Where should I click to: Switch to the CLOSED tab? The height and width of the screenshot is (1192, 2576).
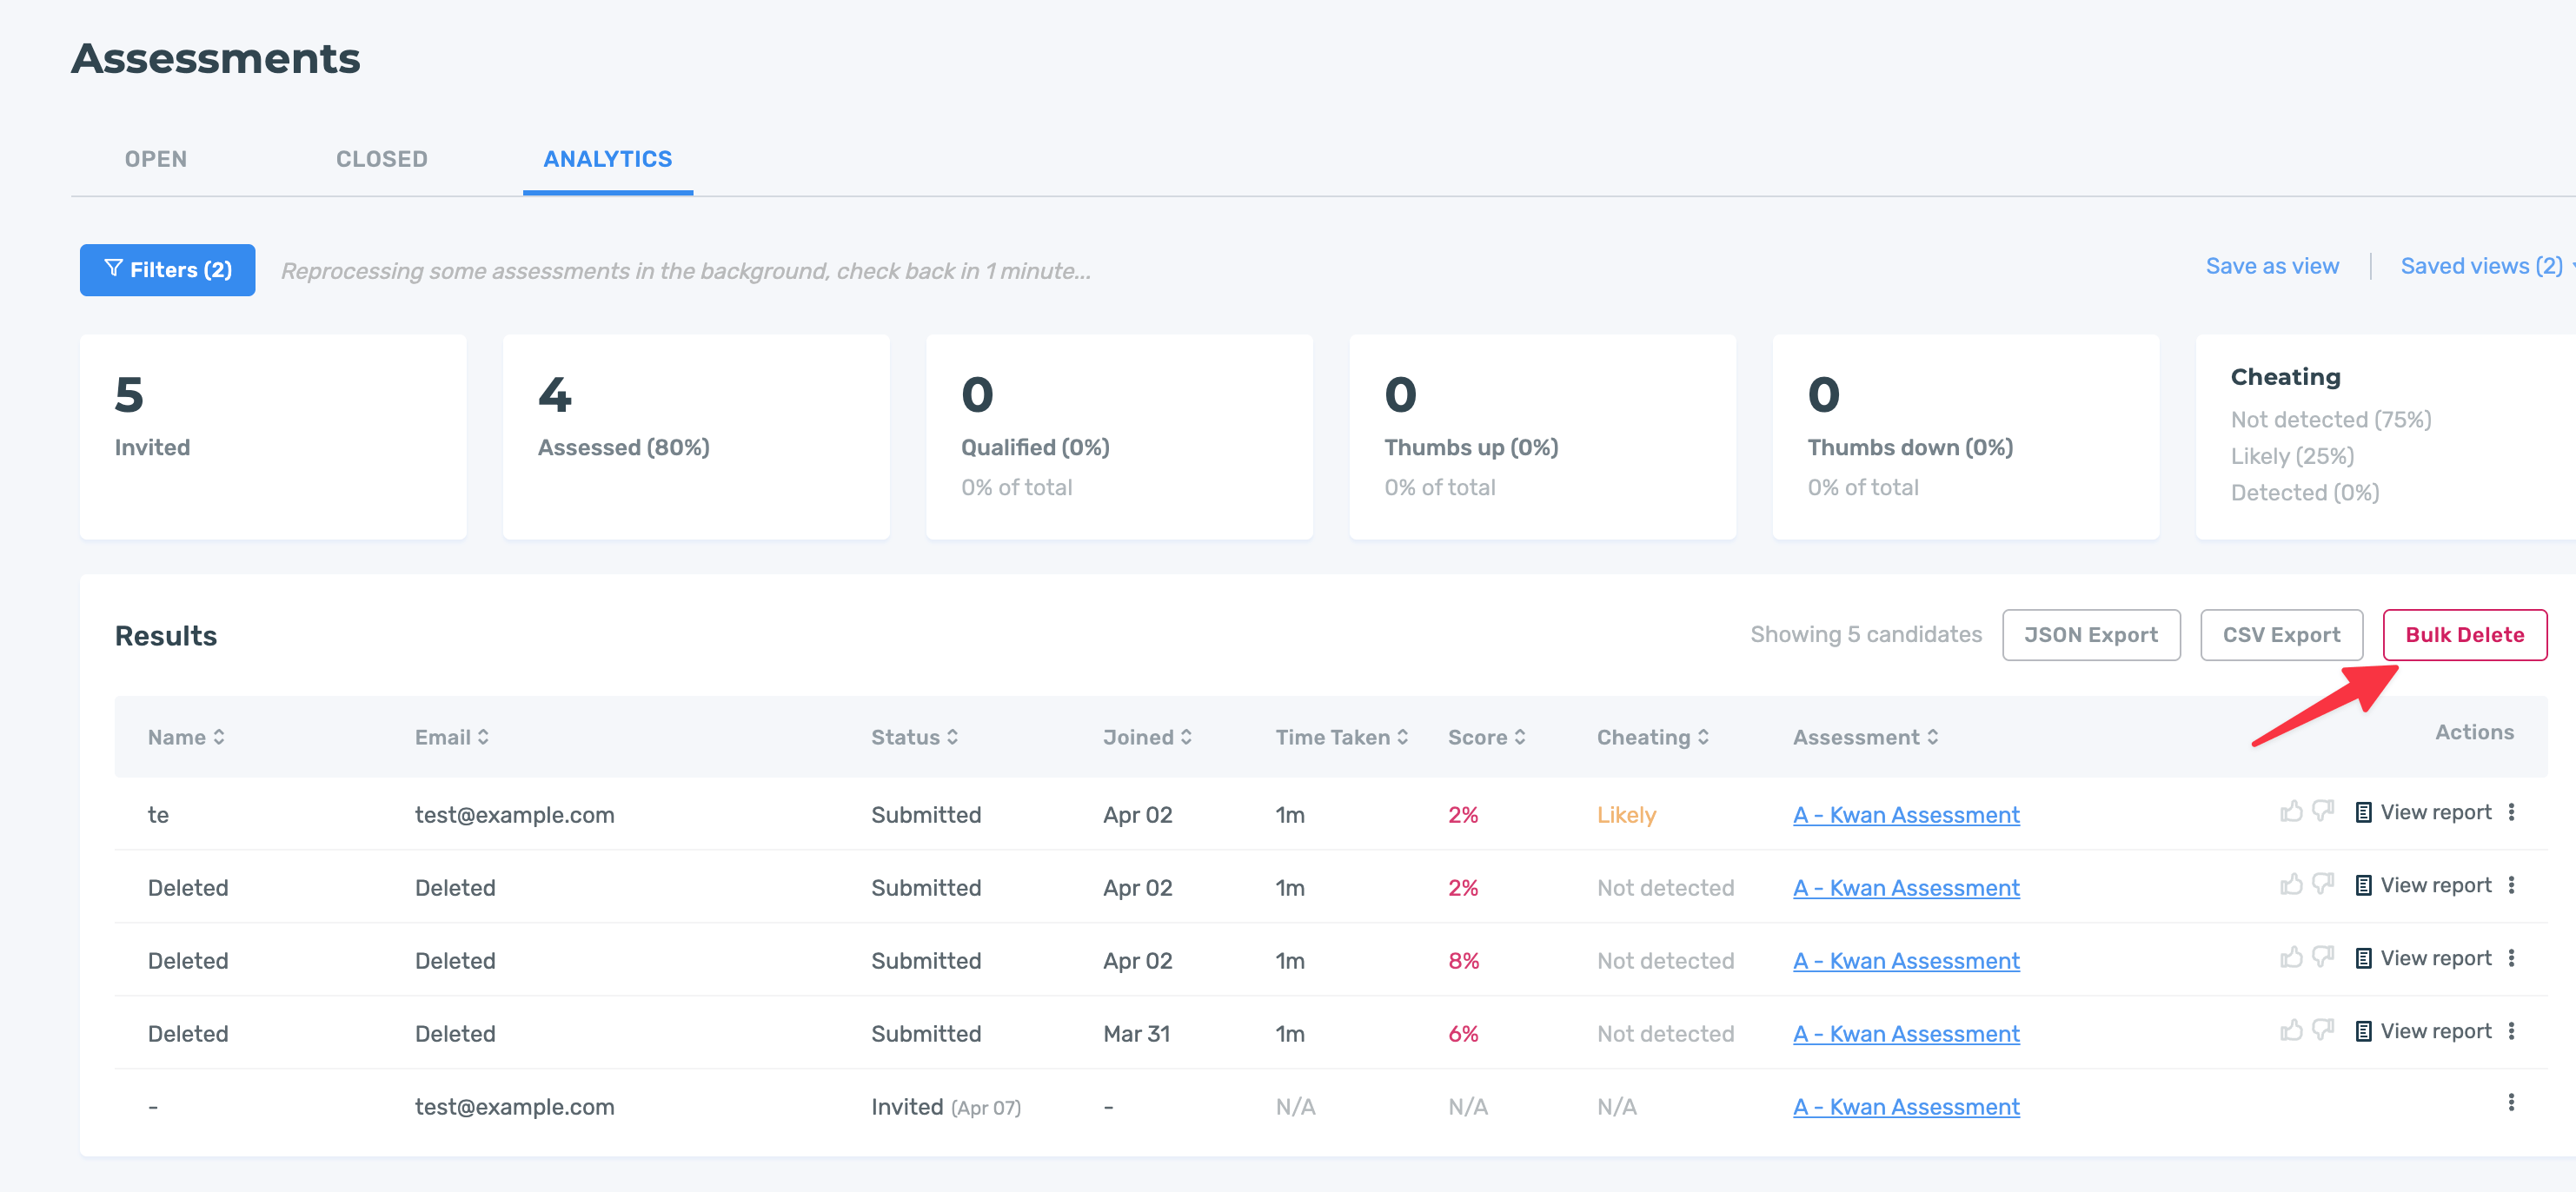click(x=381, y=159)
